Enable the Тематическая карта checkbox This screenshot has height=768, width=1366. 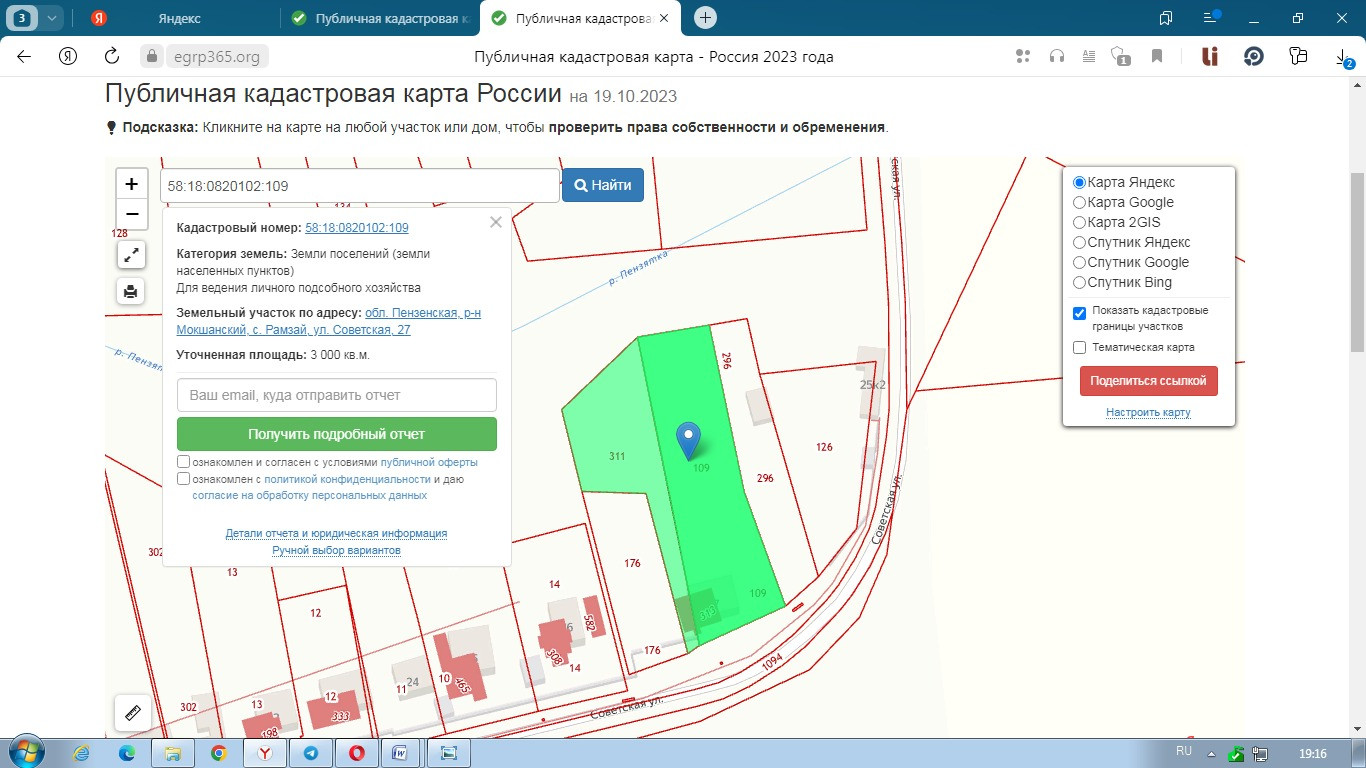point(1079,348)
